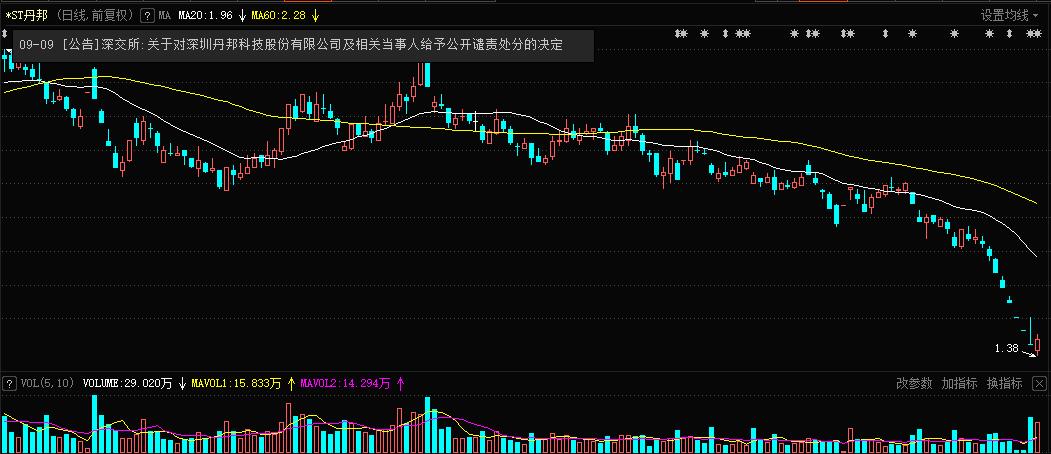Click the MAVOL1:15.833万 reading
Viewport: 1051px width, 454px height.
tap(236, 384)
